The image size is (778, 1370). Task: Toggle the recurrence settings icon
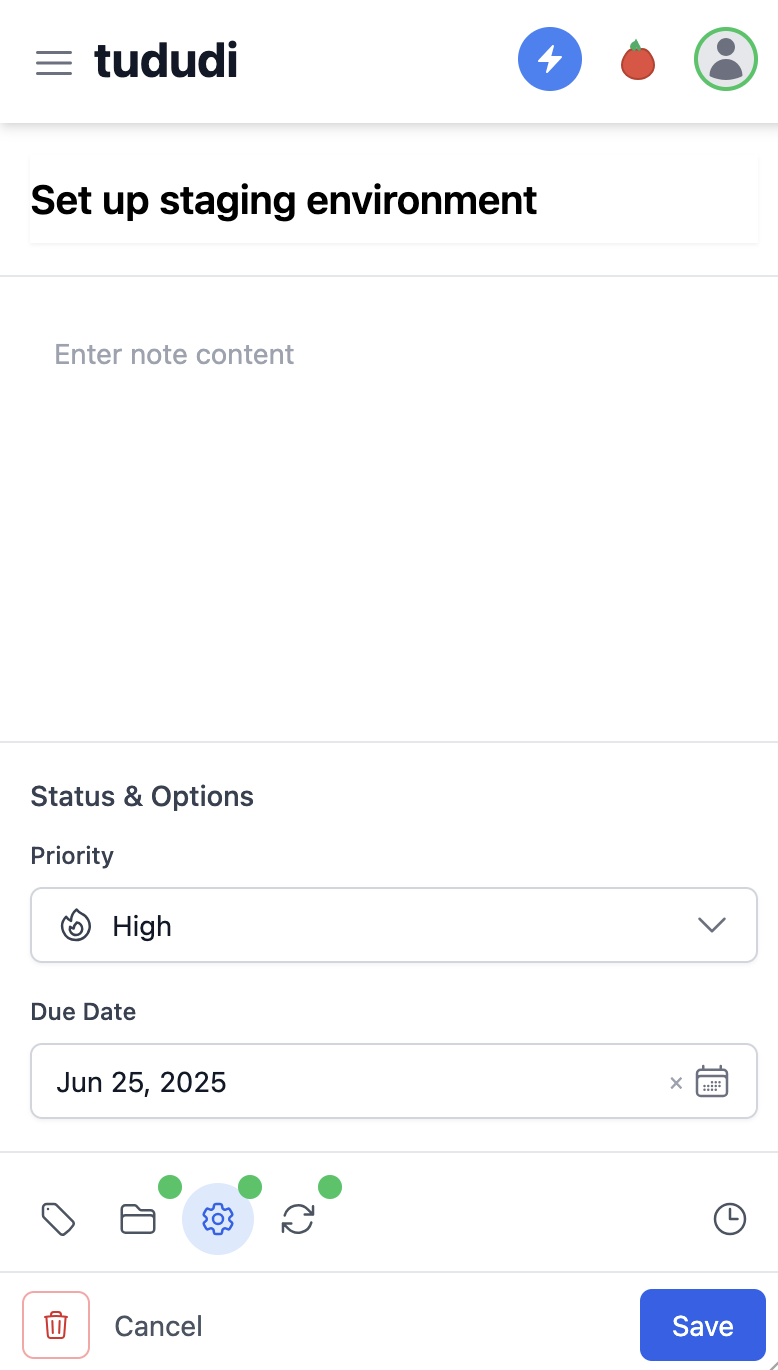297,1219
